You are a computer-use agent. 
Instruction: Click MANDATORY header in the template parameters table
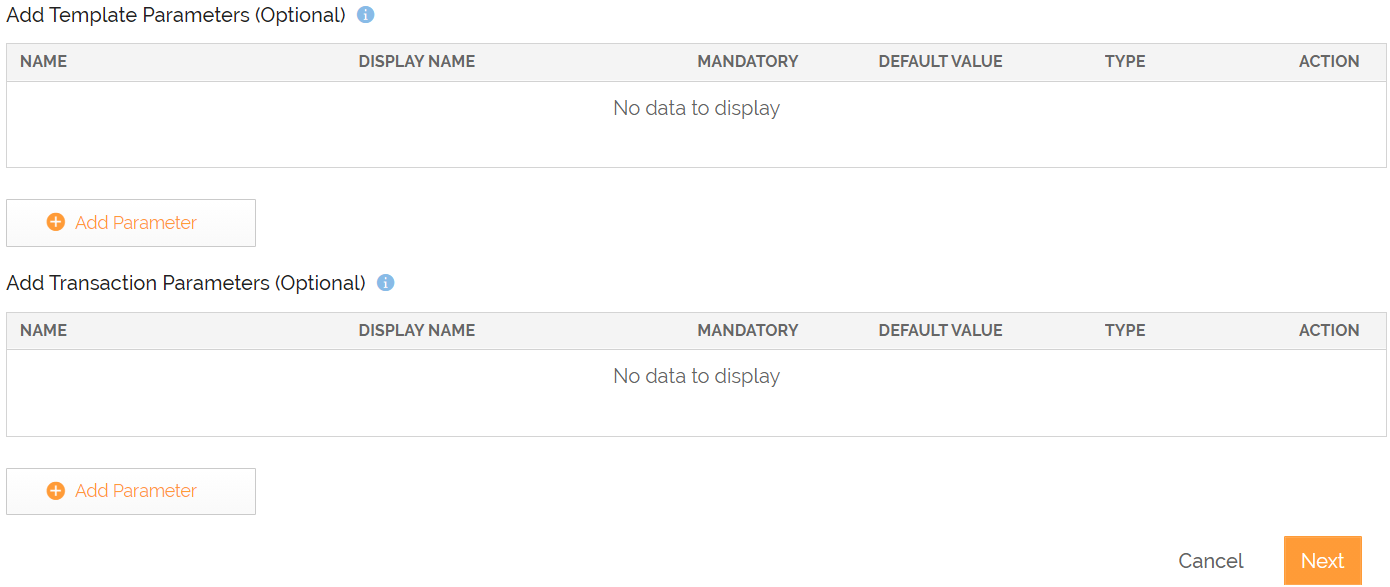coord(748,61)
